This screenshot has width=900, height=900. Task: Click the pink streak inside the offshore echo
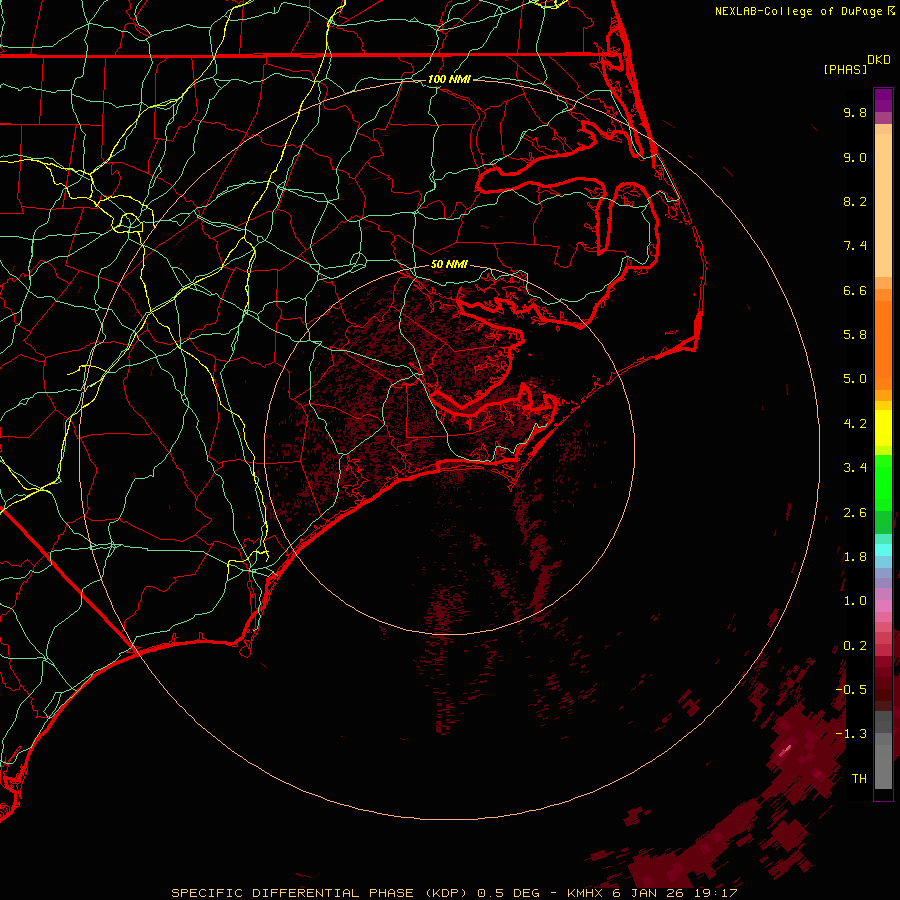[785, 748]
